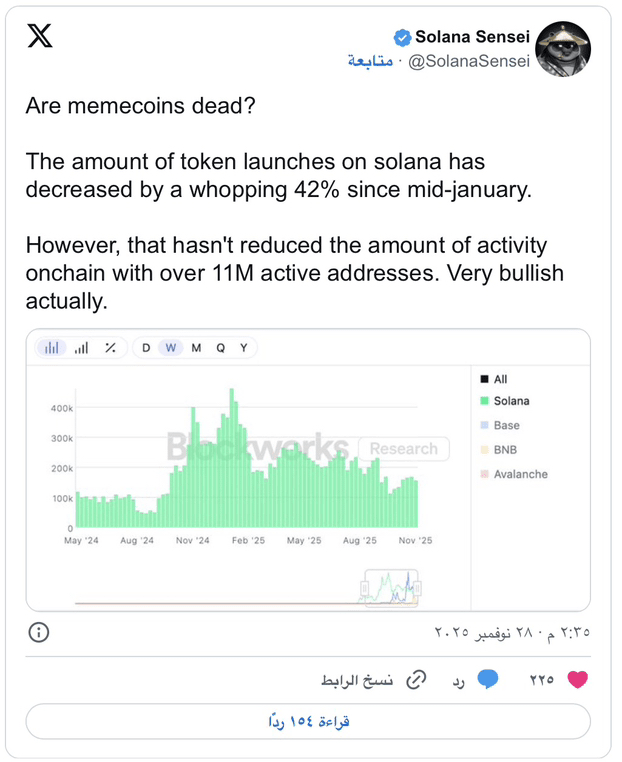Click the blue verified badge
Screen dimensions: 622x762
click(402, 37)
